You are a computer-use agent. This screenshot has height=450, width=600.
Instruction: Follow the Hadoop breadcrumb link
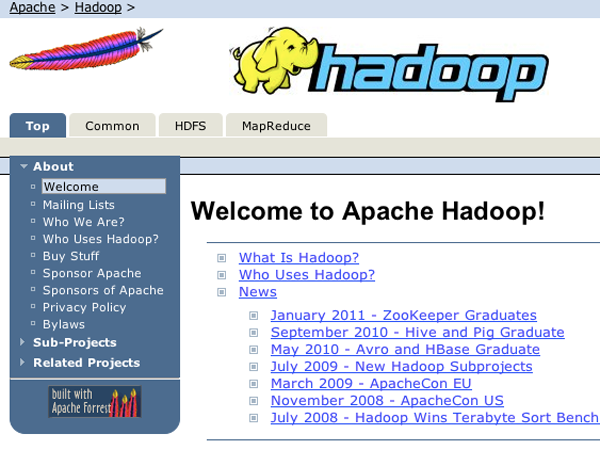coord(98,7)
